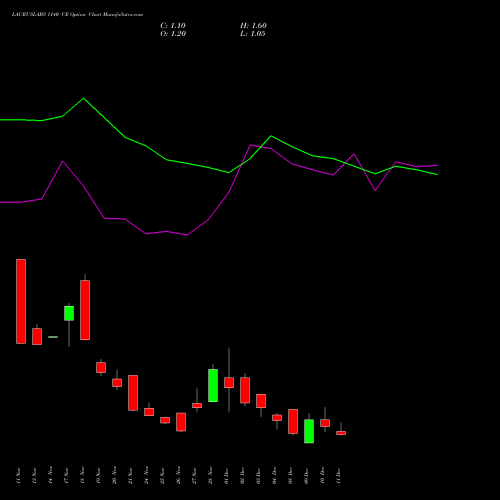Click the '24 Nov' date axis label

(146, 476)
